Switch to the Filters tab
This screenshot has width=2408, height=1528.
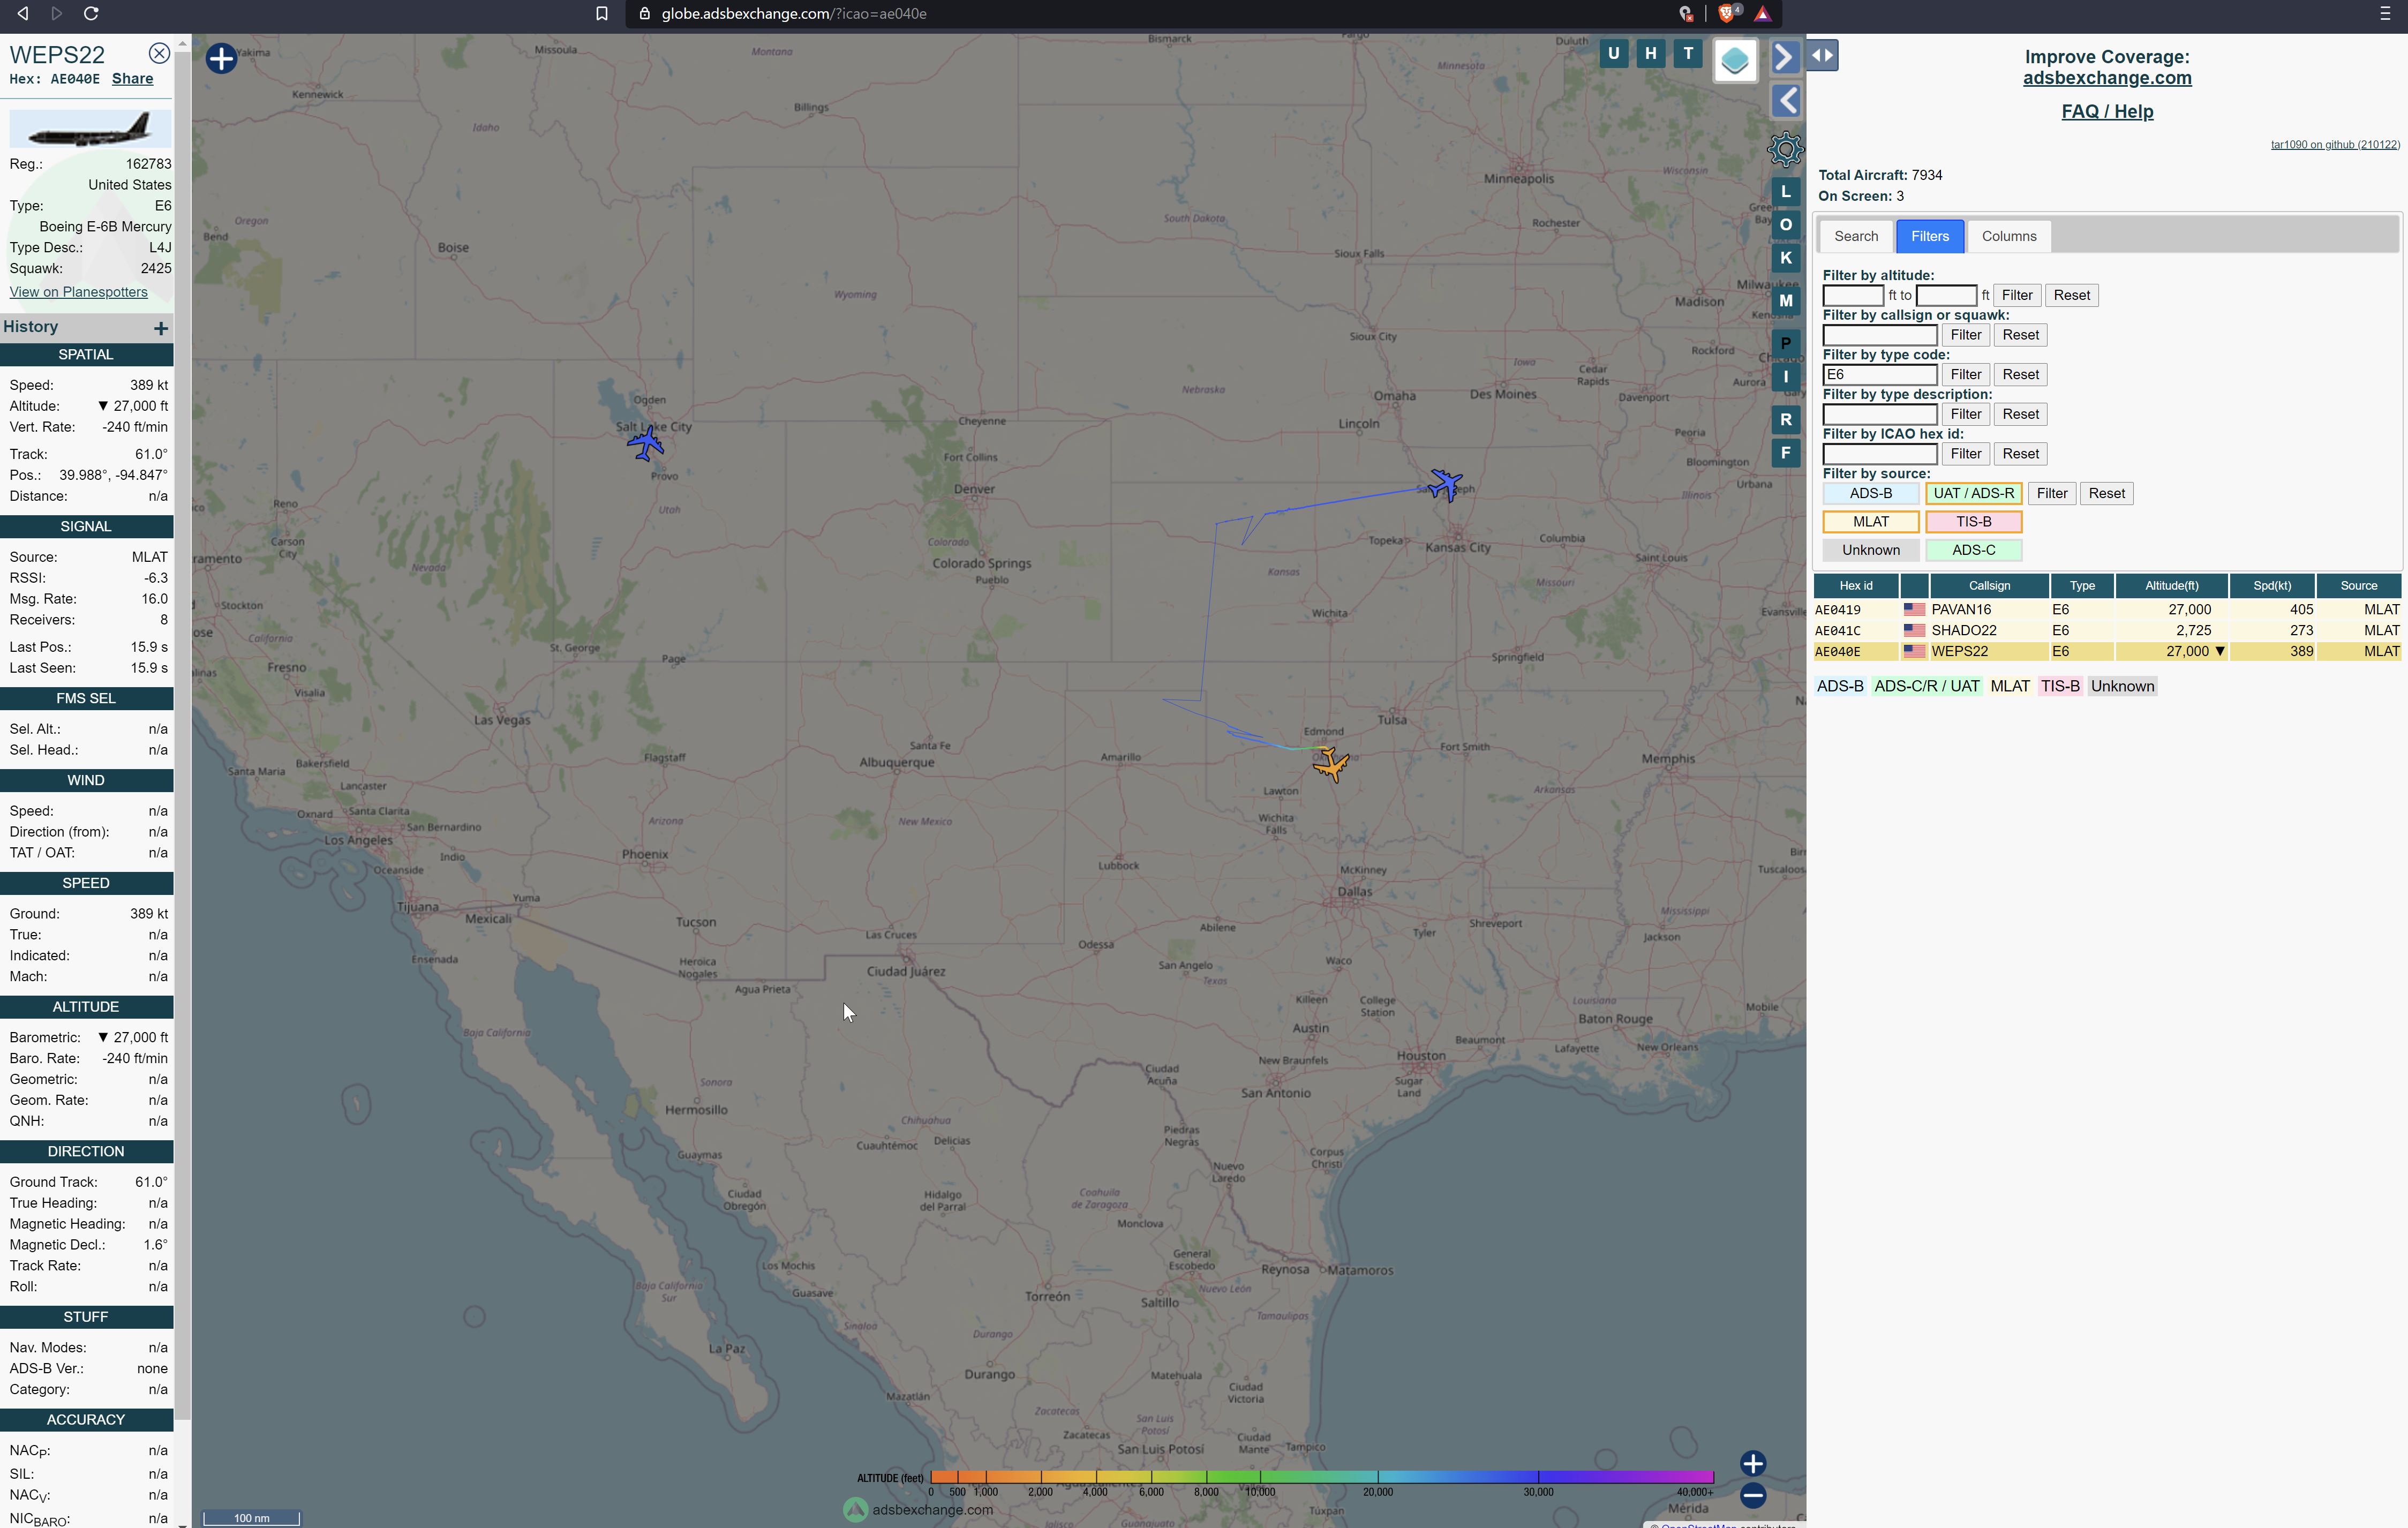pyautogui.click(x=1930, y=237)
